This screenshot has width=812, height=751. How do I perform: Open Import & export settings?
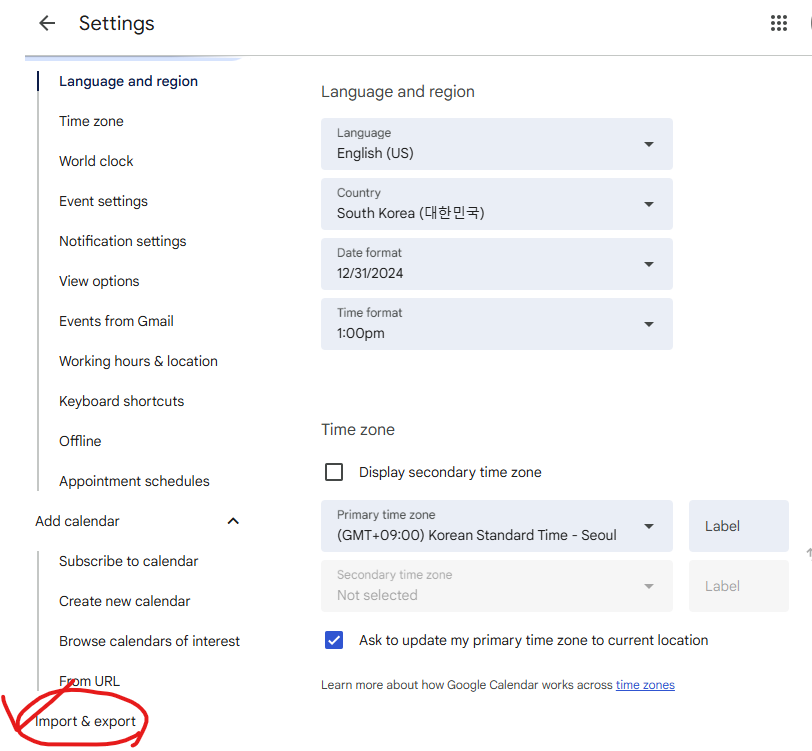85,721
